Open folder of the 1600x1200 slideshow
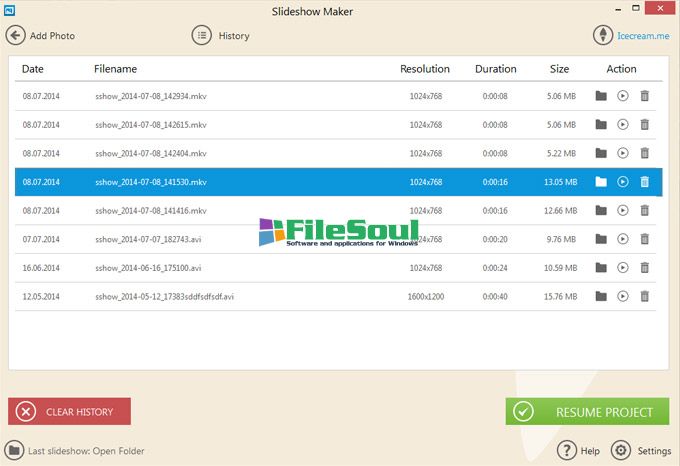Screen dimensions: 680x466 click(601, 297)
